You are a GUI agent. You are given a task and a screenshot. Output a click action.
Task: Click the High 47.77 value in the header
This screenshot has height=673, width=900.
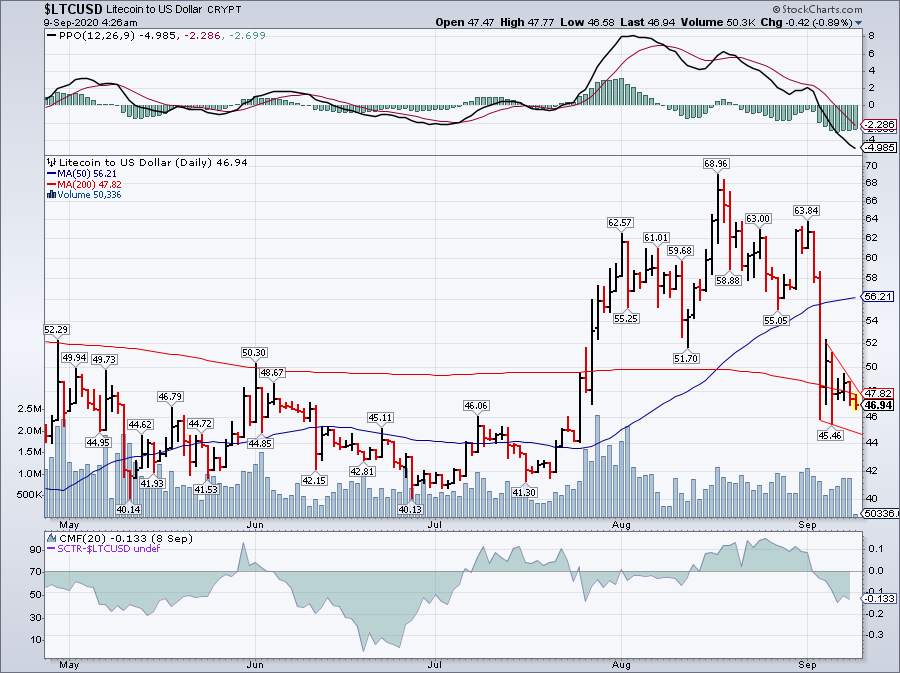tap(527, 22)
